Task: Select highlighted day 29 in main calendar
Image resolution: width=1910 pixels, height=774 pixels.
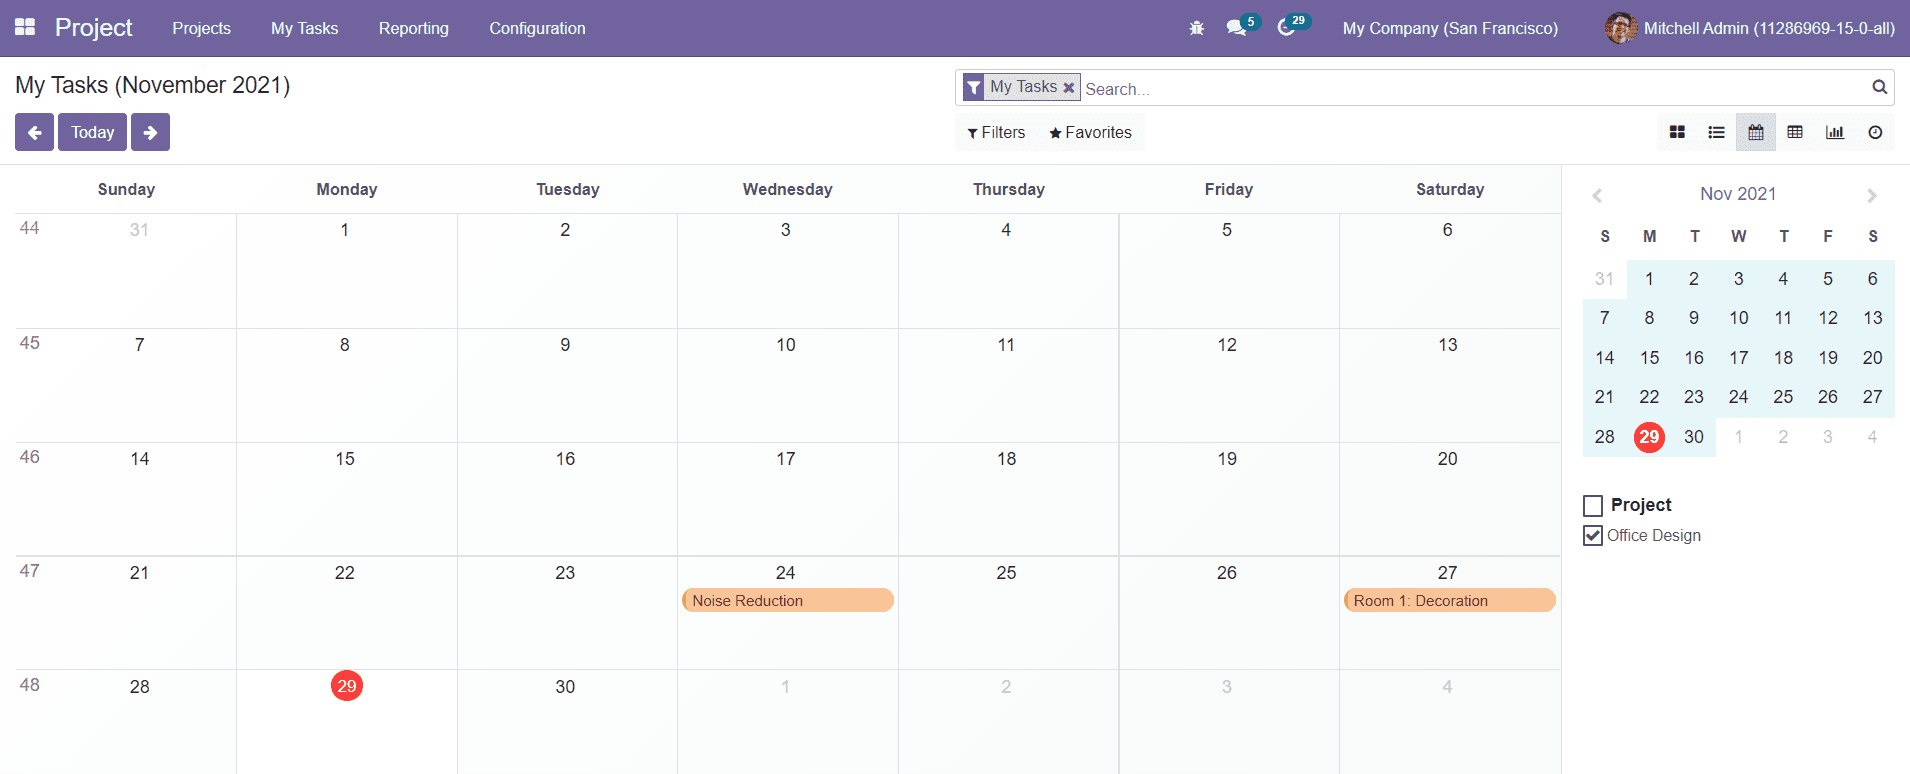Action: pyautogui.click(x=346, y=686)
